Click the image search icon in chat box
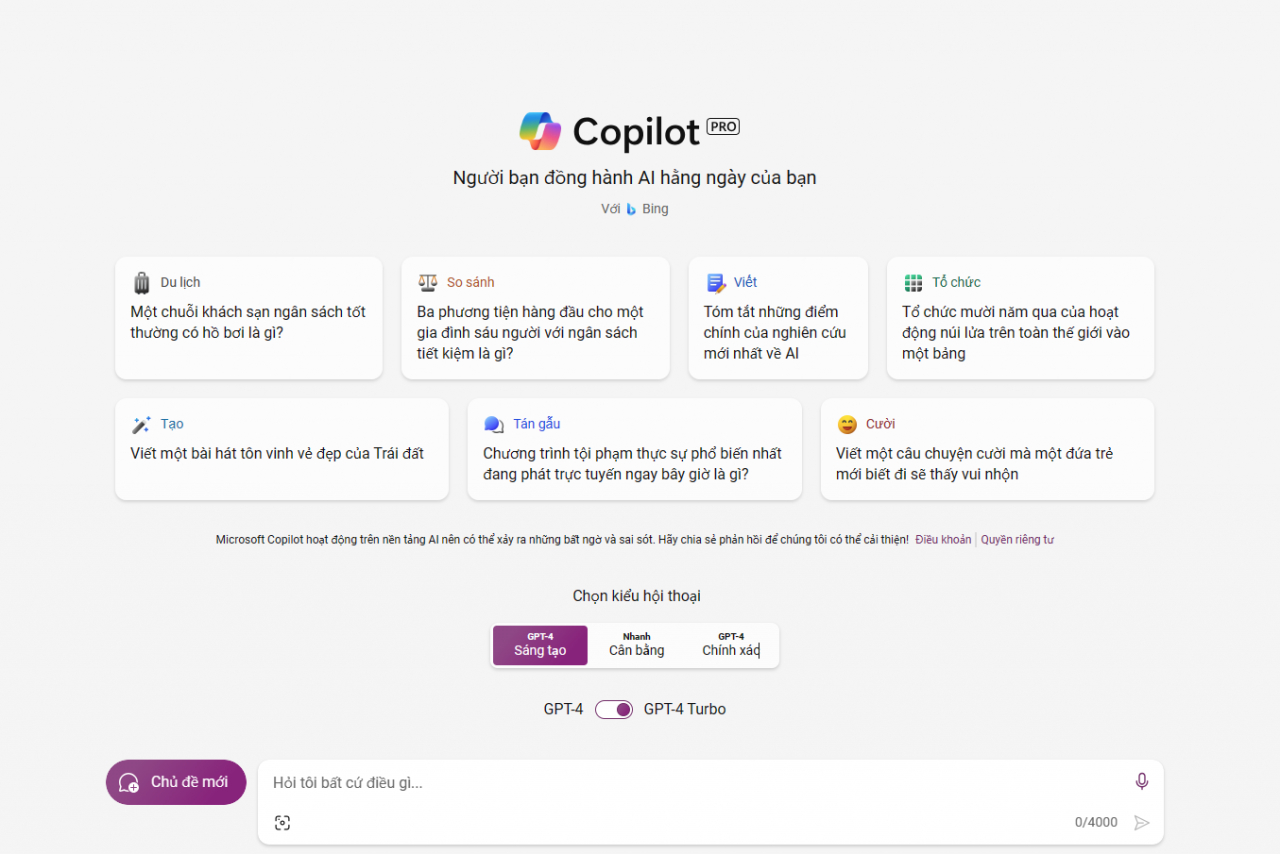Image resolution: width=1280 pixels, height=854 pixels. tap(282, 822)
